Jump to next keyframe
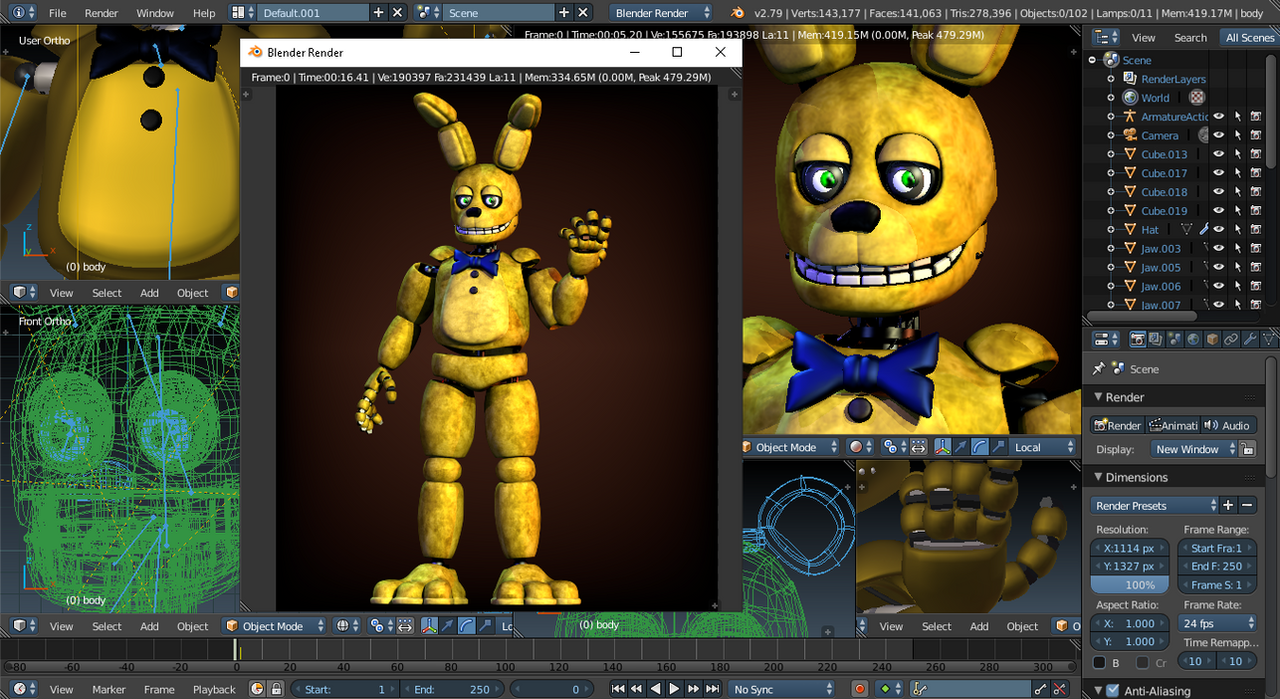This screenshot has height=699, width=1280. point(694,689)
